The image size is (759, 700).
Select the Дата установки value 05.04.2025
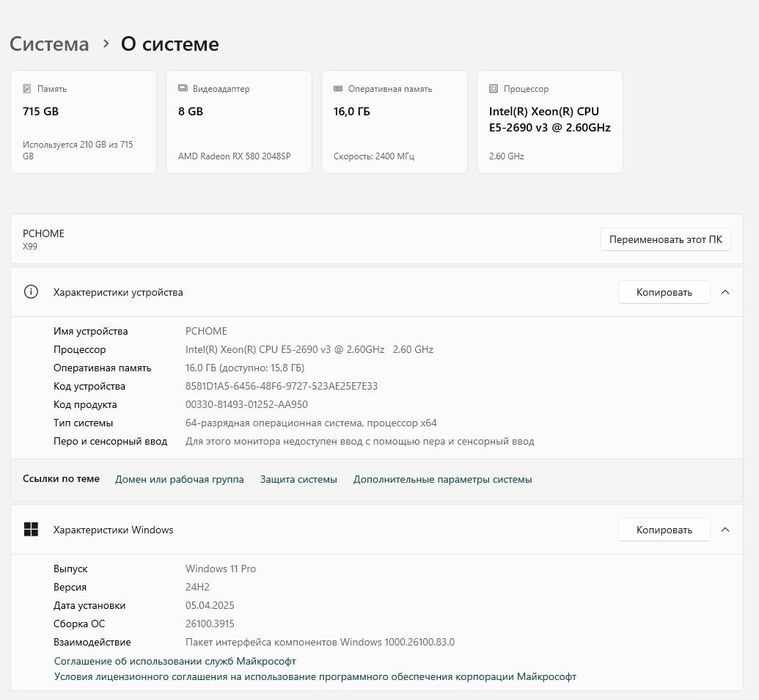tap(210, 606)
